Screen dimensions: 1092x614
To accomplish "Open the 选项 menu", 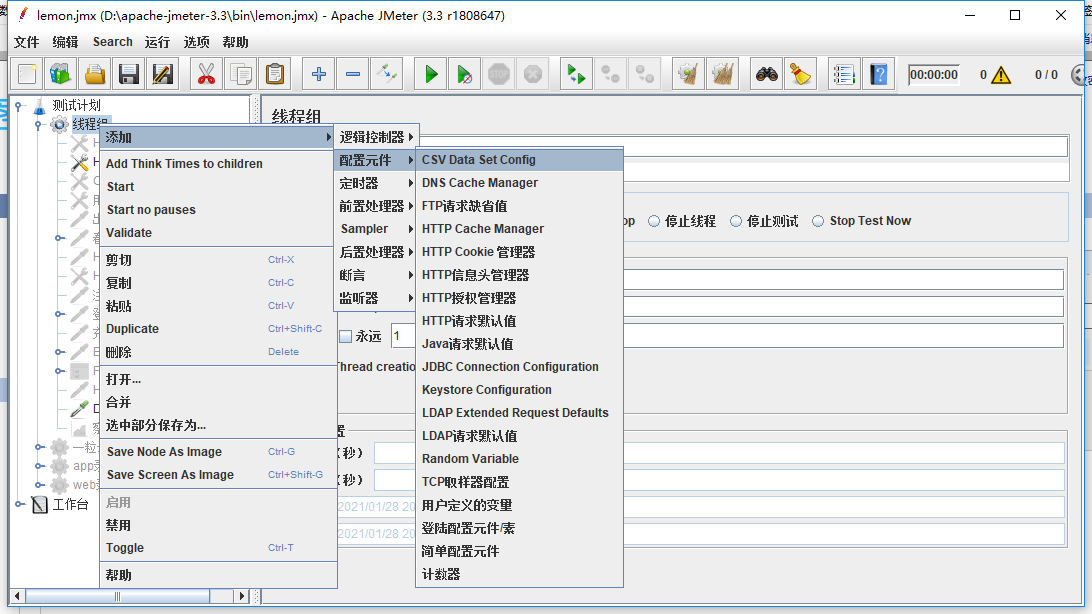I will point(196,42).
